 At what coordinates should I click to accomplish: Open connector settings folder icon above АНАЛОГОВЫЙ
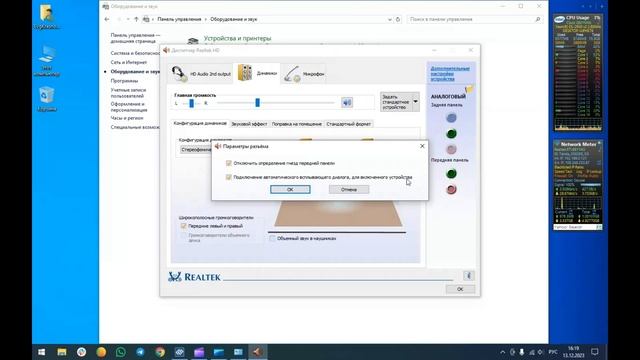469,89
